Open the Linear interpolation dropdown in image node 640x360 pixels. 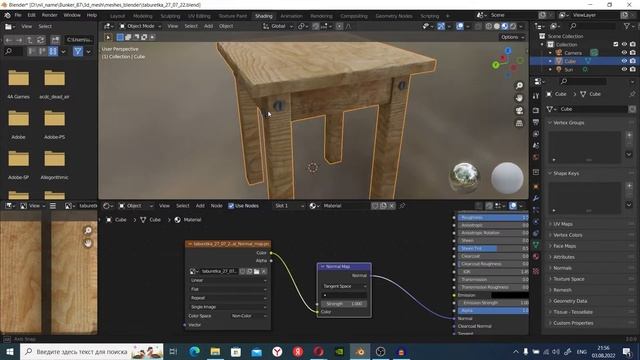click(x=228, y=280)
